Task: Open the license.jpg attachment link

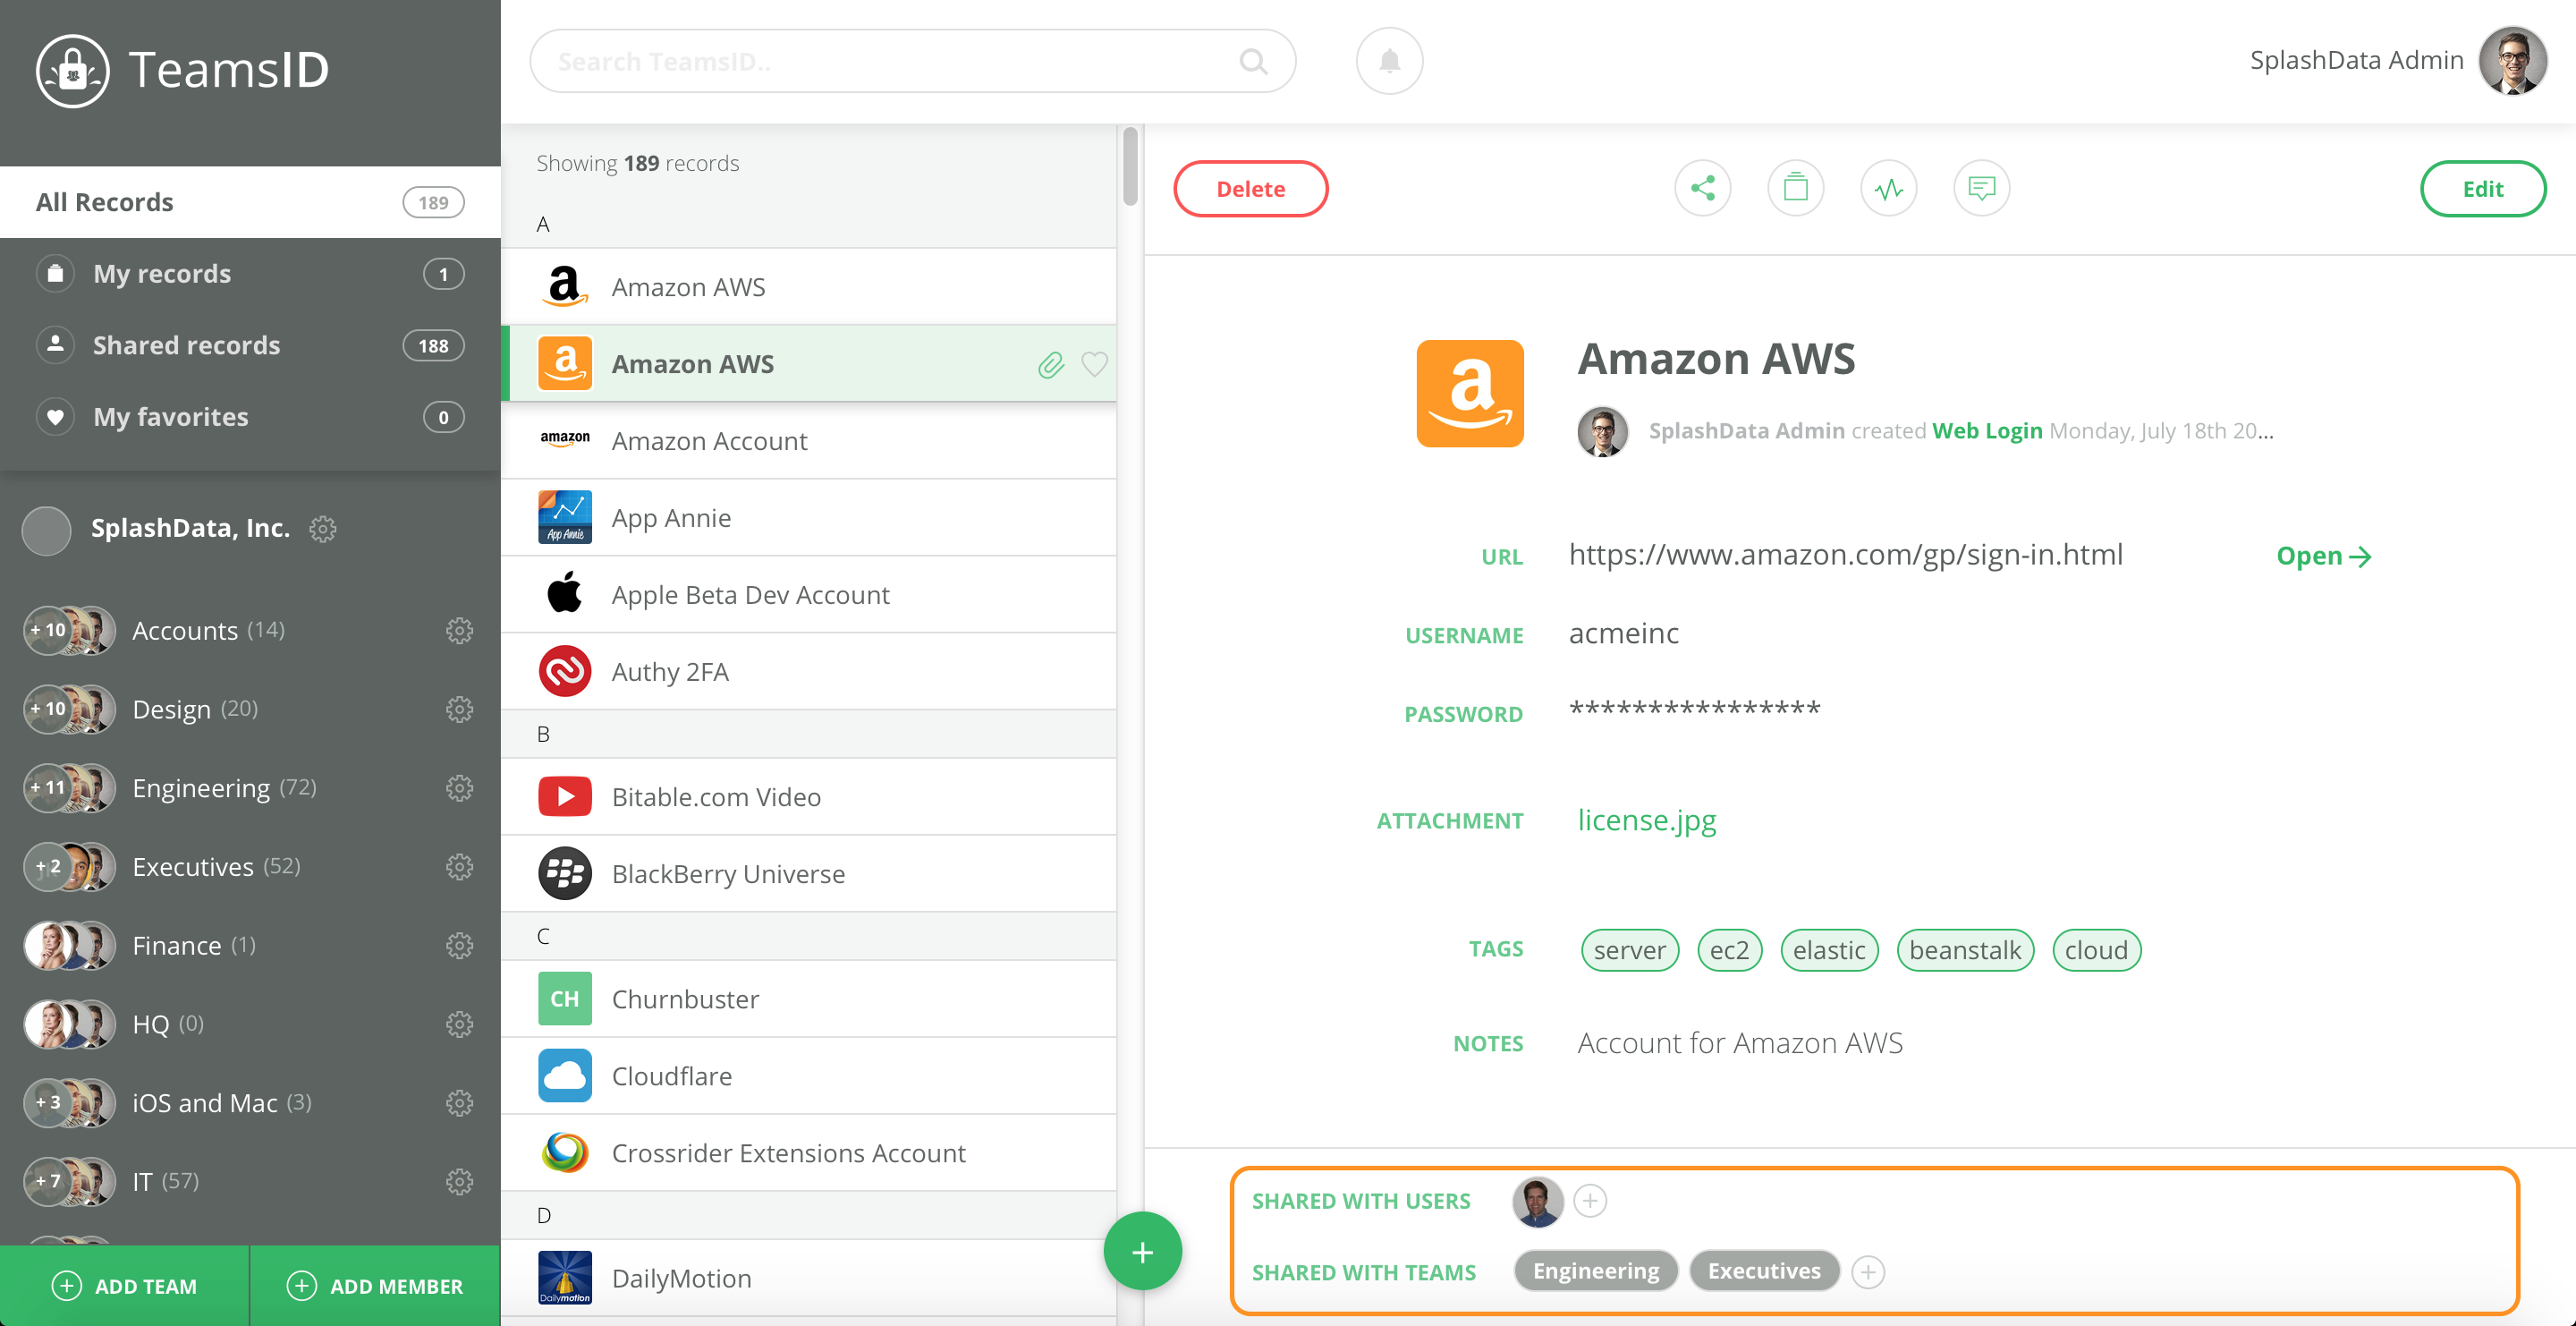Action: [1646, 820]
